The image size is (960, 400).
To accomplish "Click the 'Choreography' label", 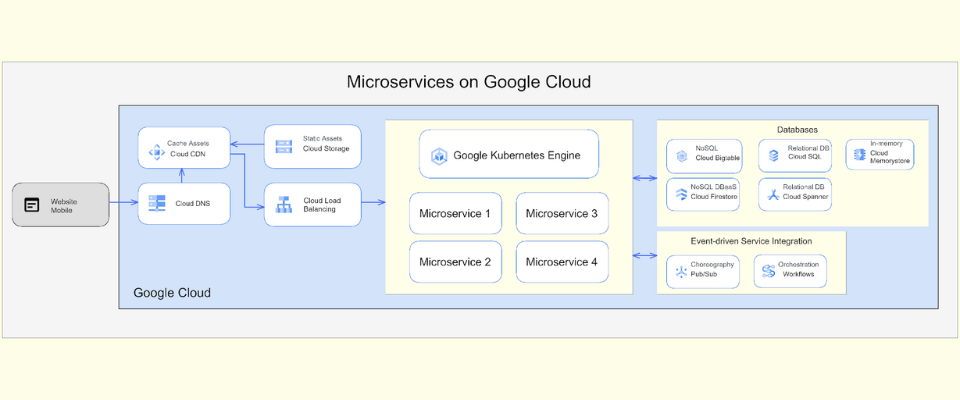I will point(711,265).
